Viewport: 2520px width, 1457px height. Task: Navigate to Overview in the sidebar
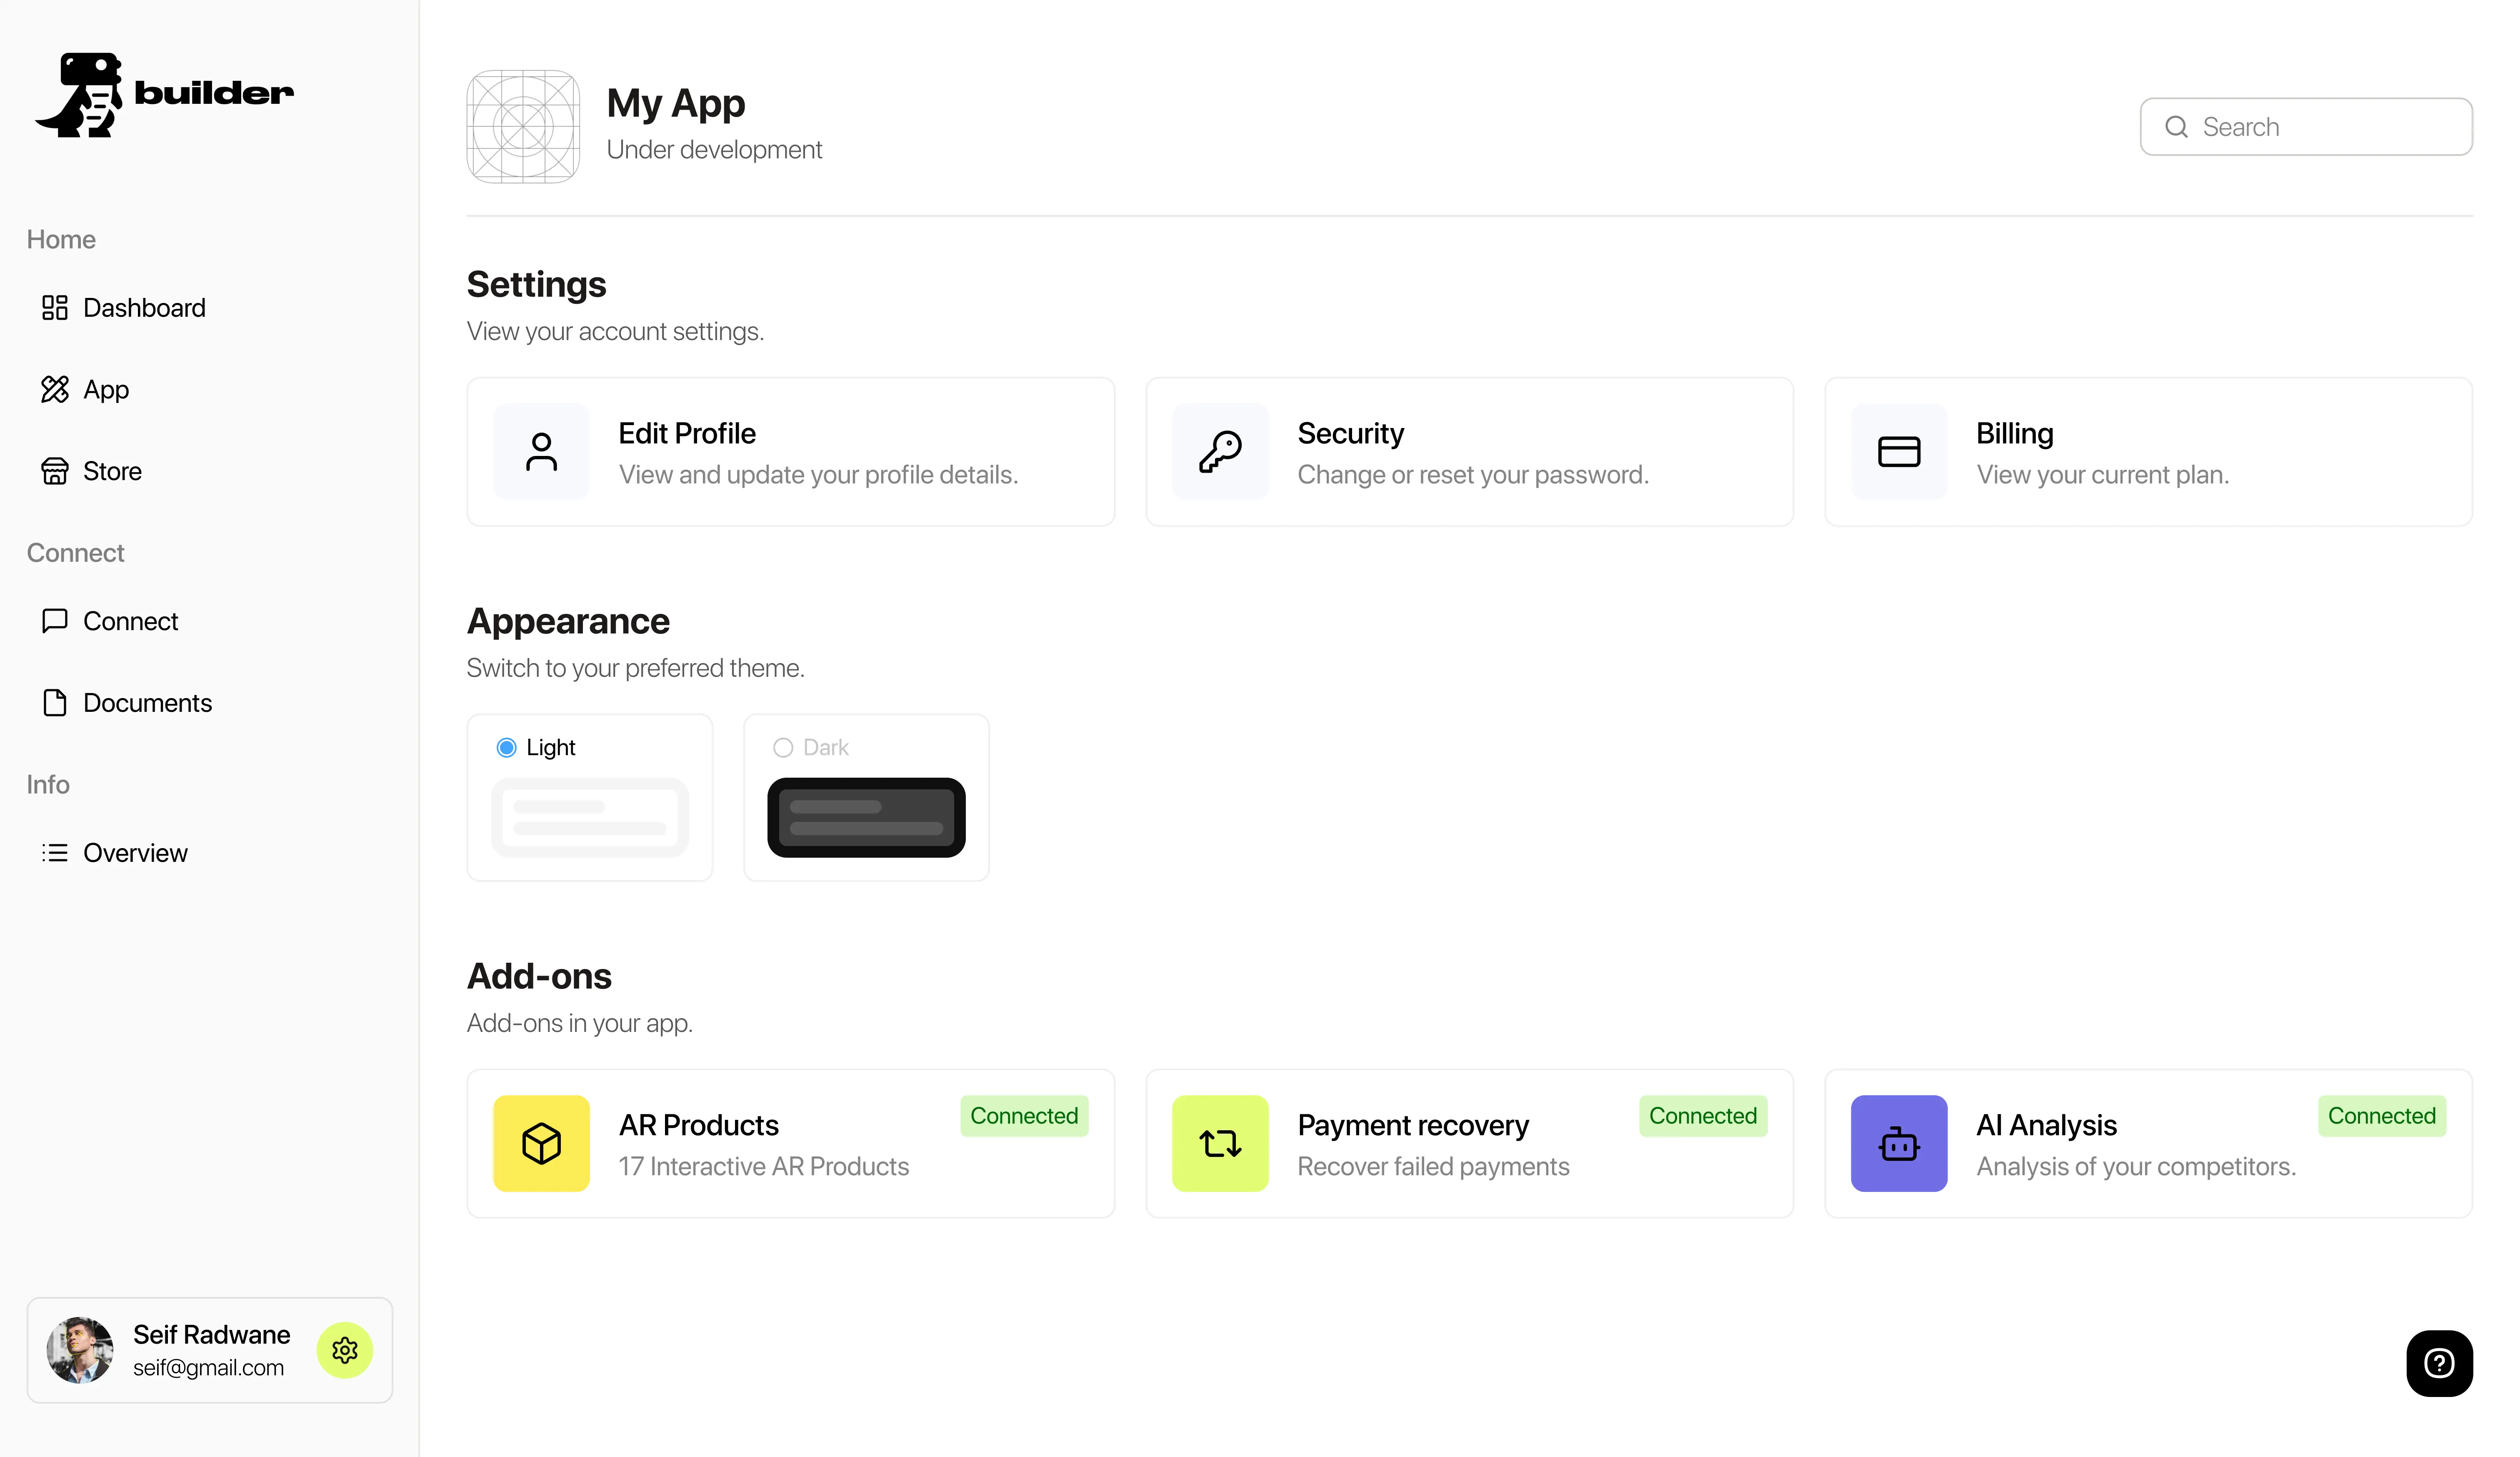134,853
